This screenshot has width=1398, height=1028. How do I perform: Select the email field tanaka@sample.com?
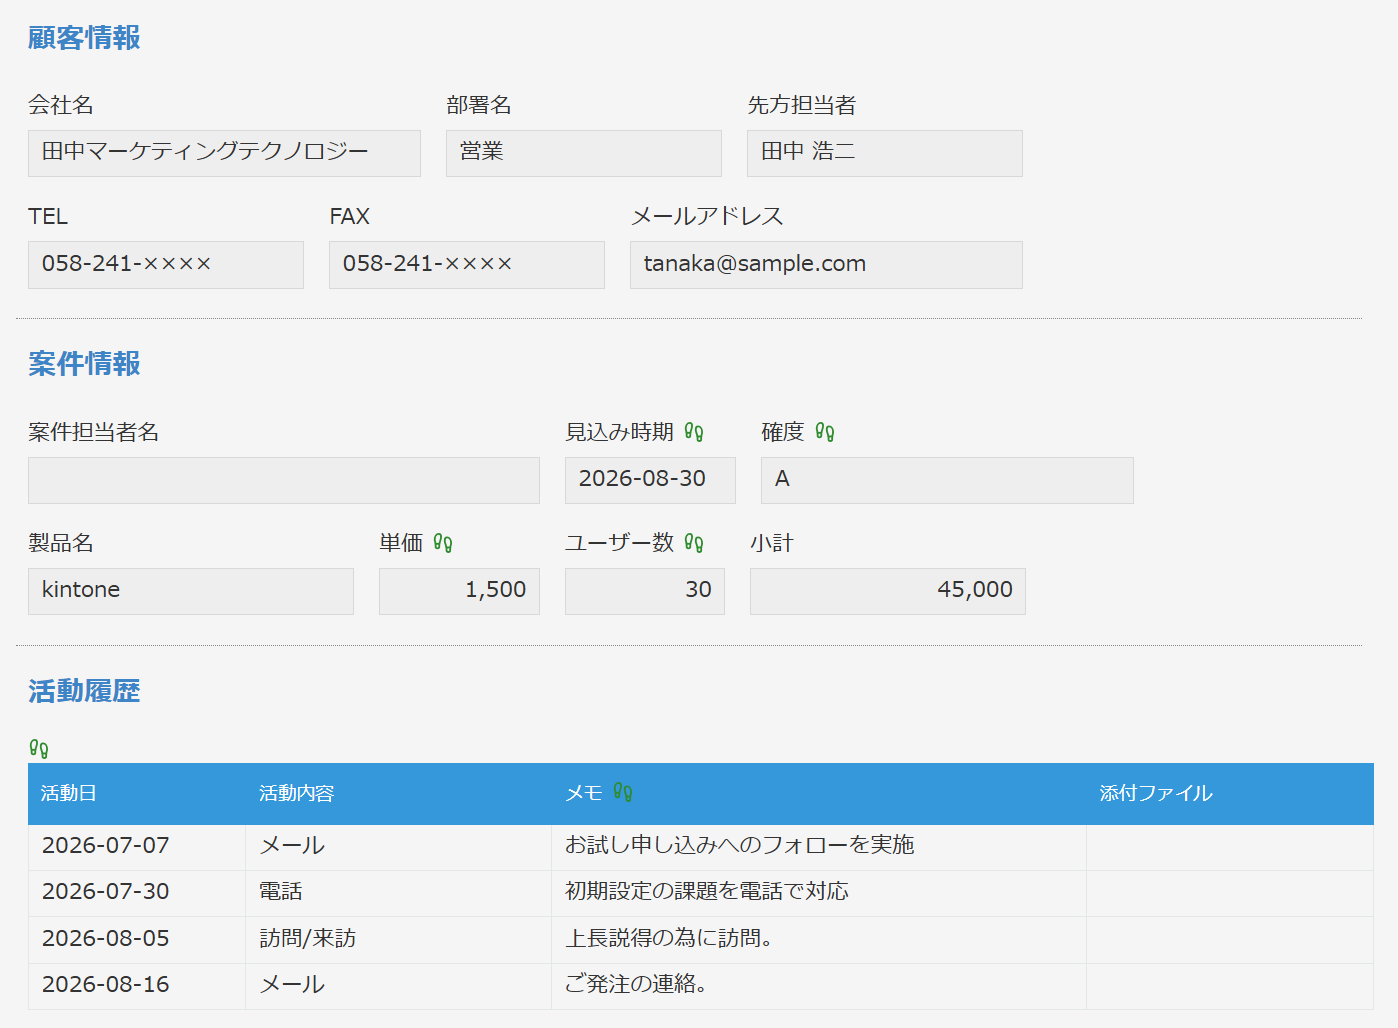click(x=826, y=265)
